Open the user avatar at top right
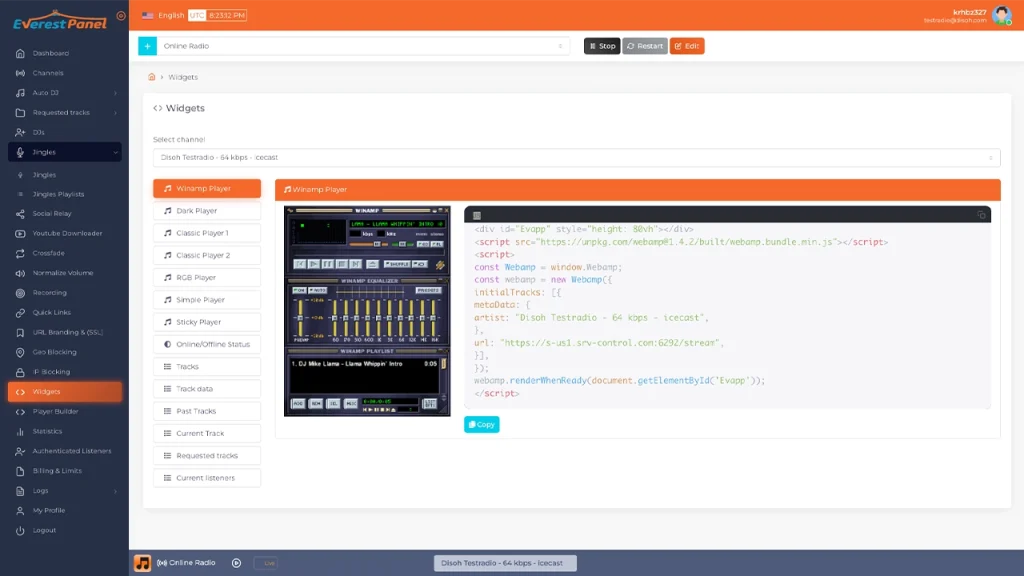 tap(1001, 15)
